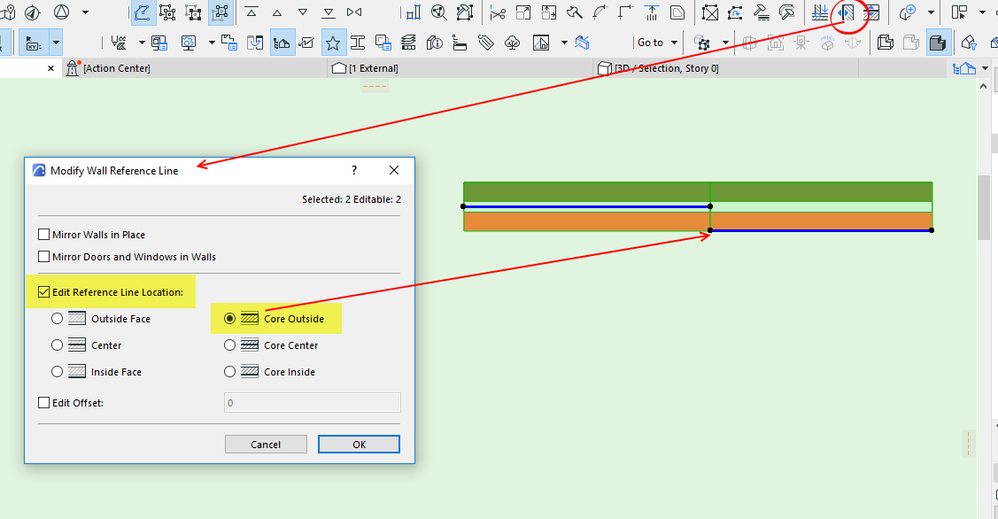
Task: Click the green top wall layer
Action: tap(698, 192)
